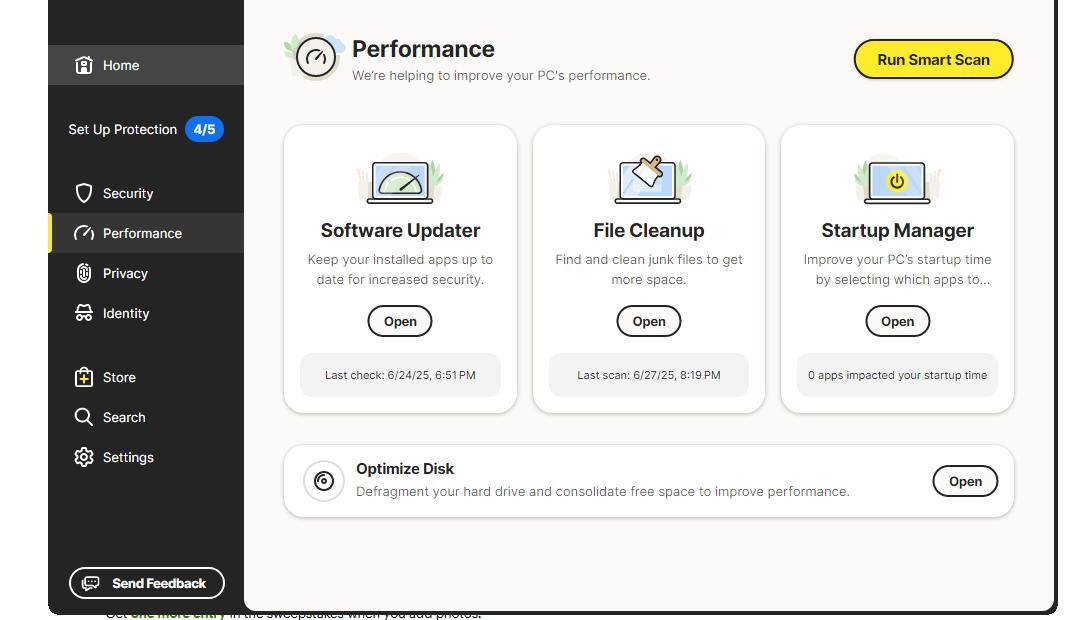The height and width of the screenshot is (620, 1079).
Task: Click the Startup Manager power illustration
Action: [897, 181]
